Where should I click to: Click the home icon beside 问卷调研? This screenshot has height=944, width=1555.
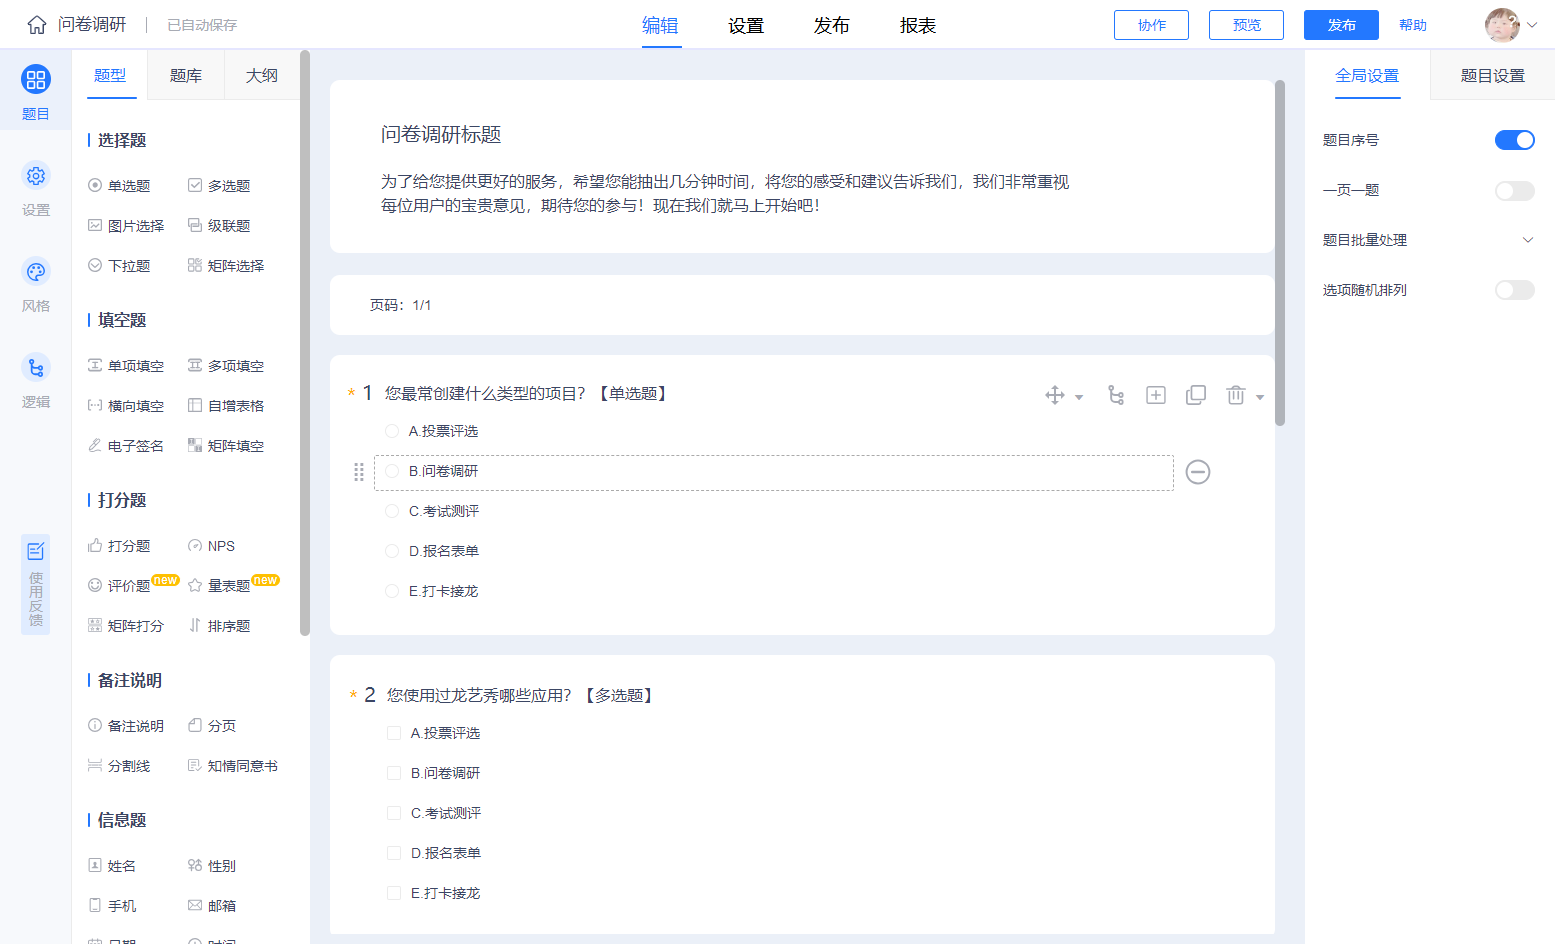point(37,25)
